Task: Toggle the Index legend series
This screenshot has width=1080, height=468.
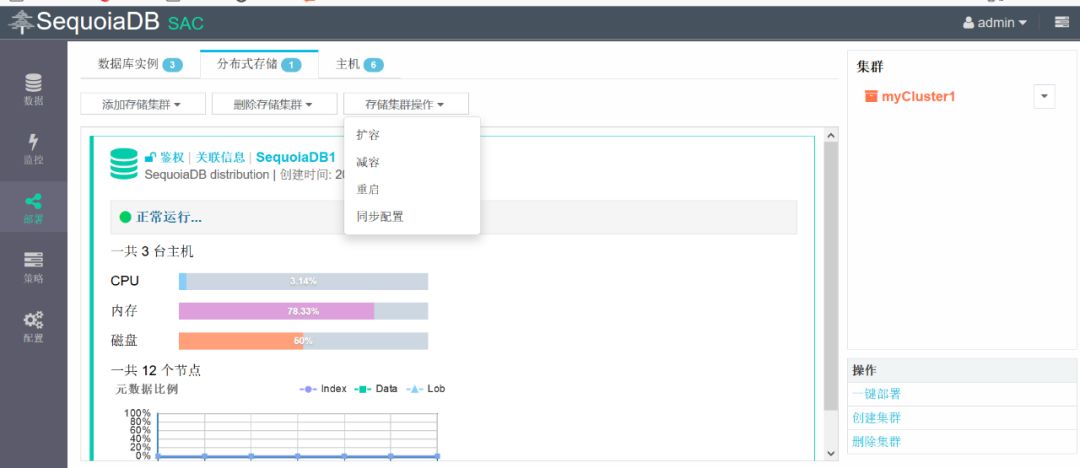Action: 322,389
